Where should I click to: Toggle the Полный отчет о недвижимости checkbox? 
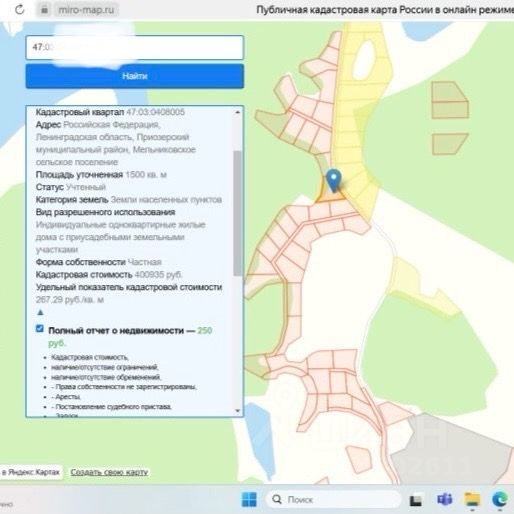point(40,329)
